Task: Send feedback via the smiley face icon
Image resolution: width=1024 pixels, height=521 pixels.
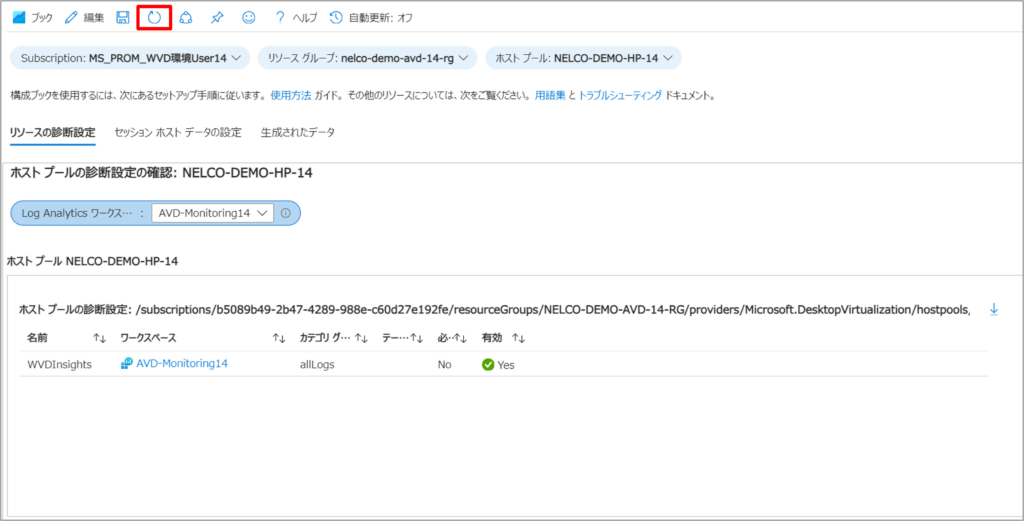Action: coord(249,18)
